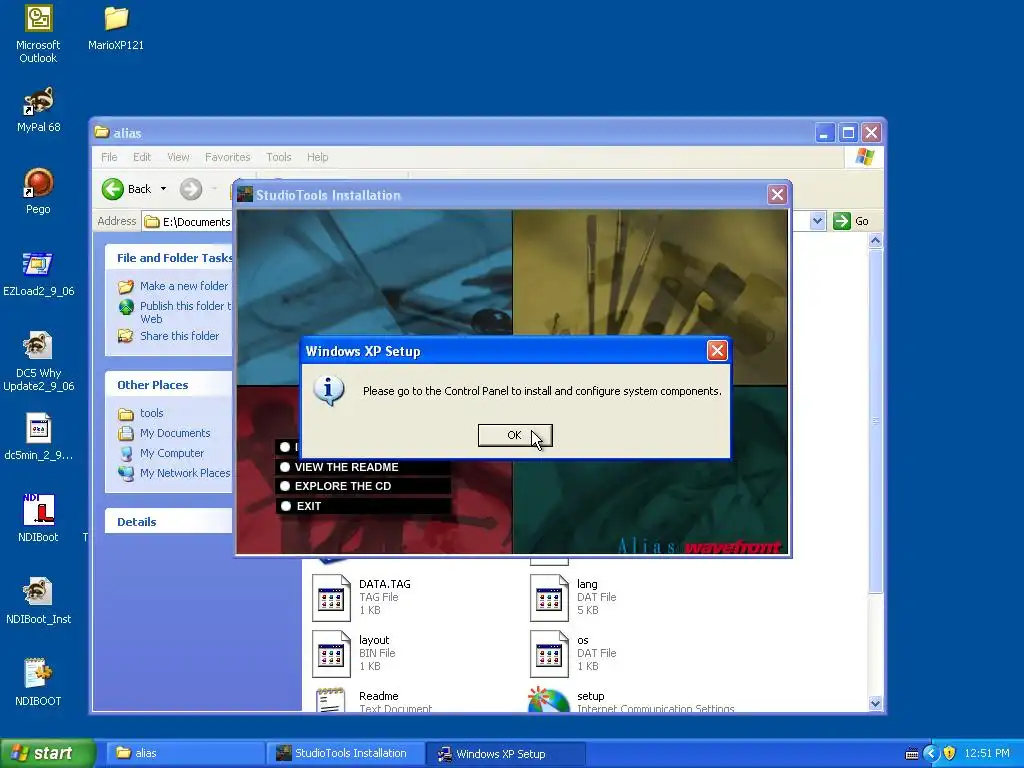Click the Forward arrow in alias toolbar
The width and height of the screenshot is (1024, 768).
191,189
